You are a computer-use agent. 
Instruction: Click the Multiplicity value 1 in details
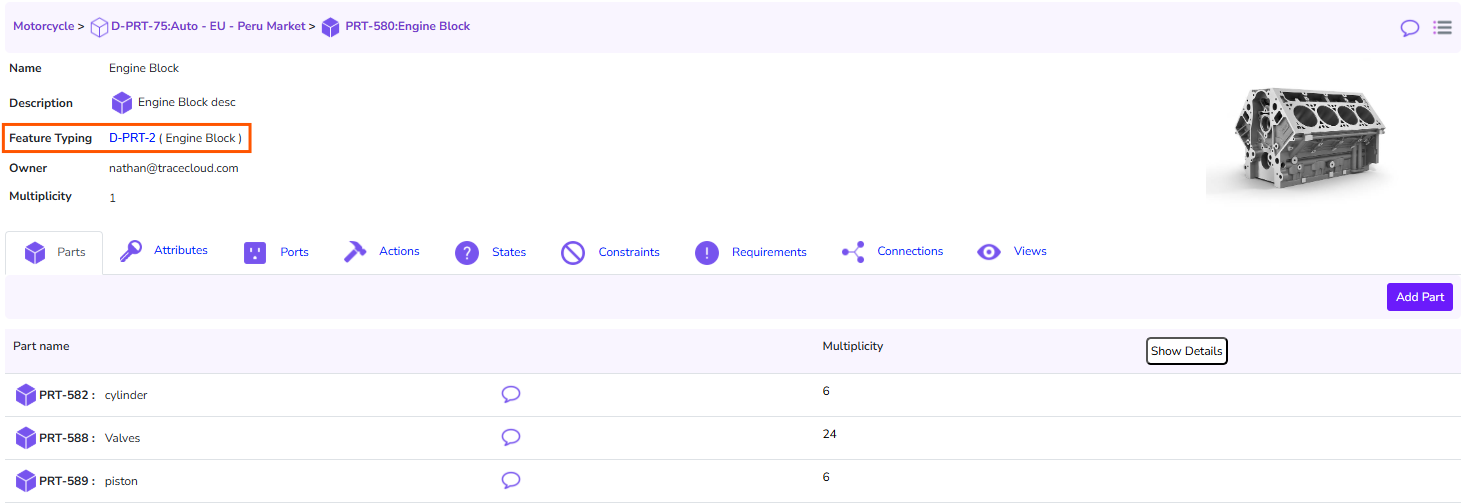tap(113, 198)
